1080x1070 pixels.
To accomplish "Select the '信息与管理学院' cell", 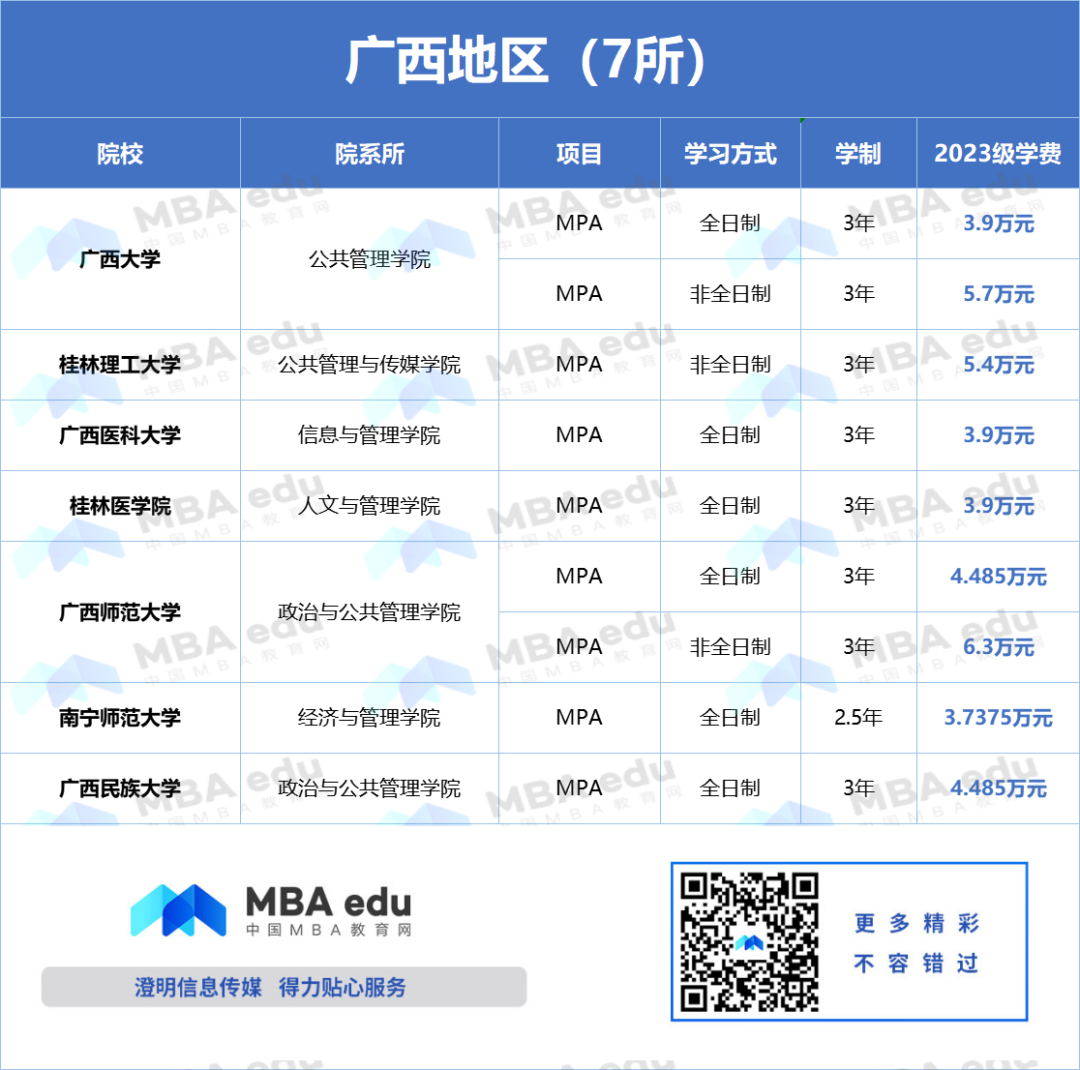I will point(369,435).
